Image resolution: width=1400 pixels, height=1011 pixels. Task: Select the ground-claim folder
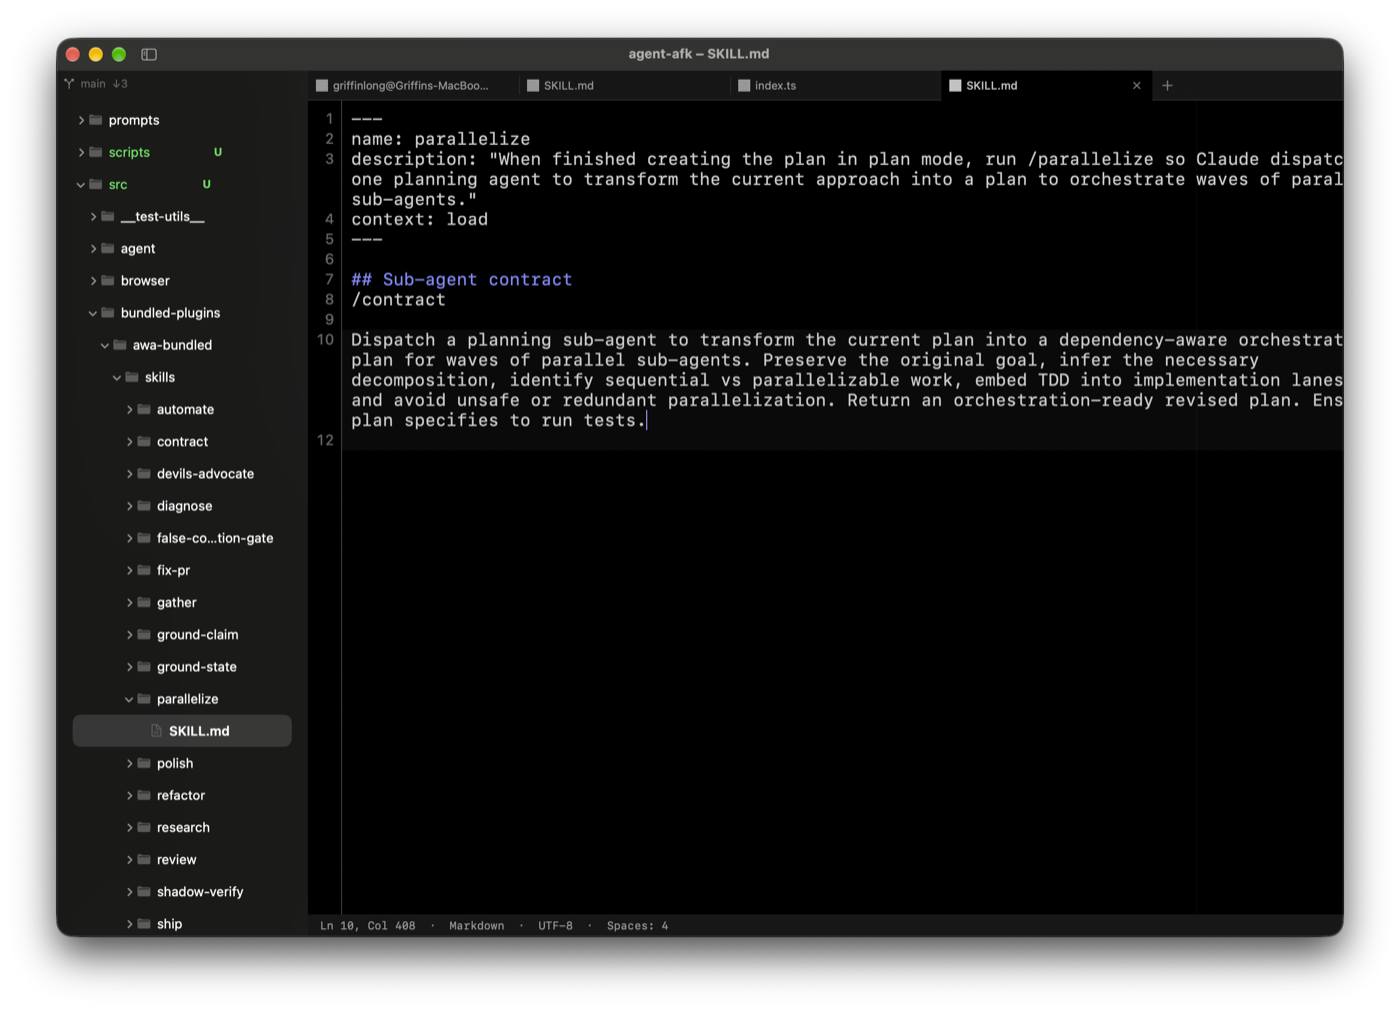click(182, 634)
